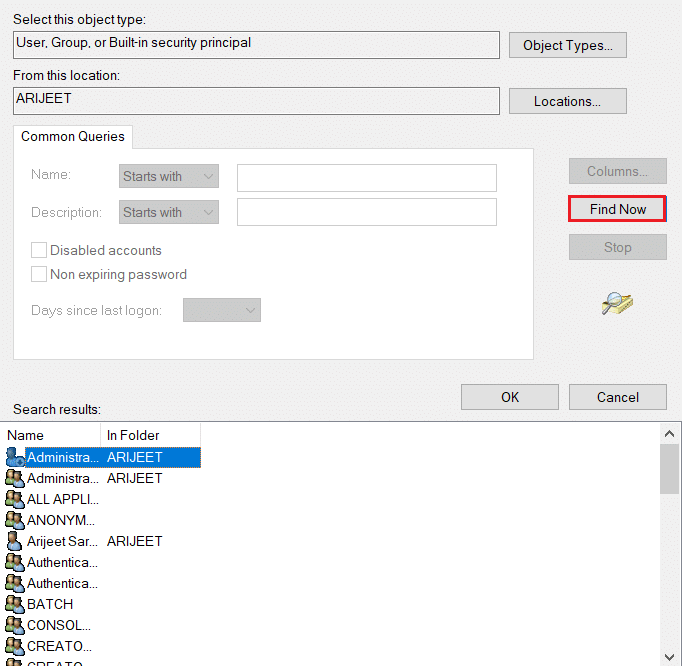Screen dimensions: 682x666
Task: Click into the Description text field
Action: coord(367,212)
